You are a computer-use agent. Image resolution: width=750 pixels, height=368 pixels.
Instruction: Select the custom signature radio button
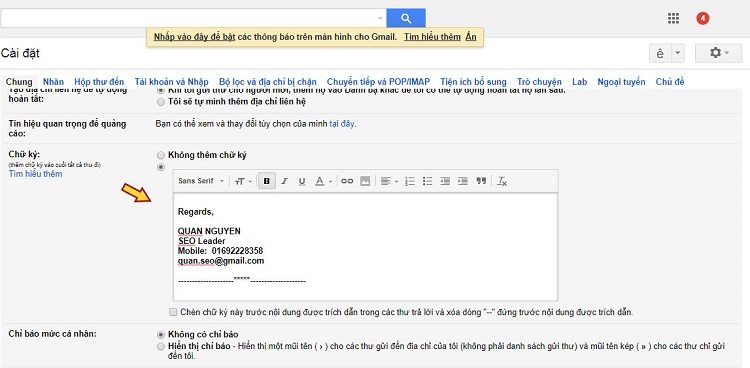coord(161,167)
